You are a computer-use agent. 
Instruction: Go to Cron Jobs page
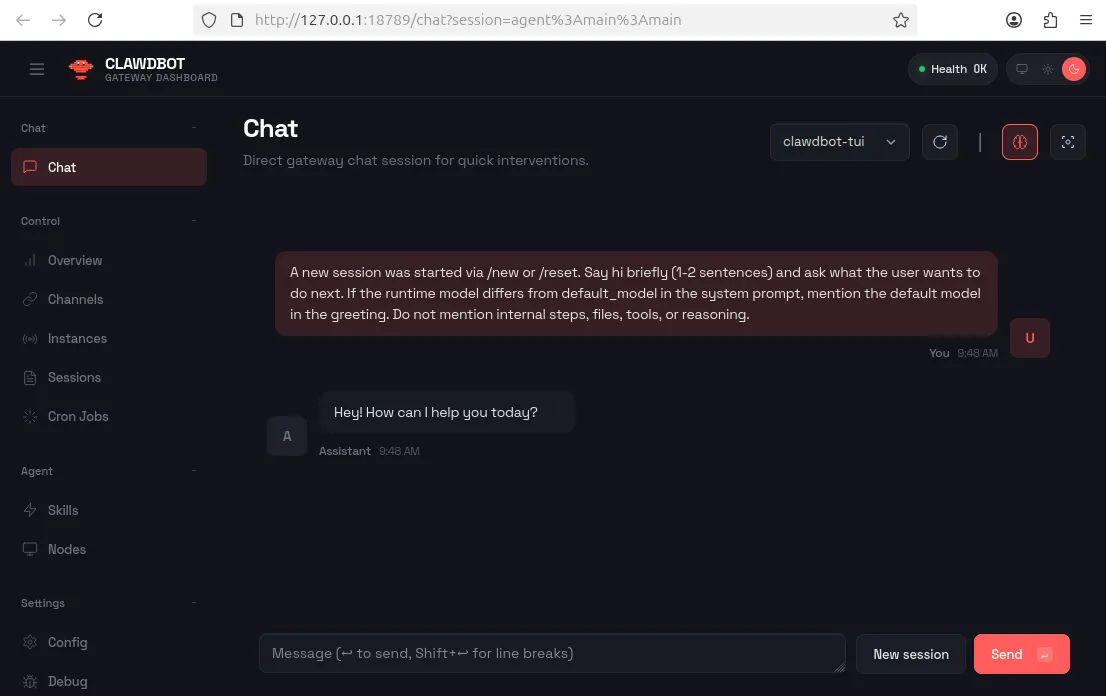[78, 416]
